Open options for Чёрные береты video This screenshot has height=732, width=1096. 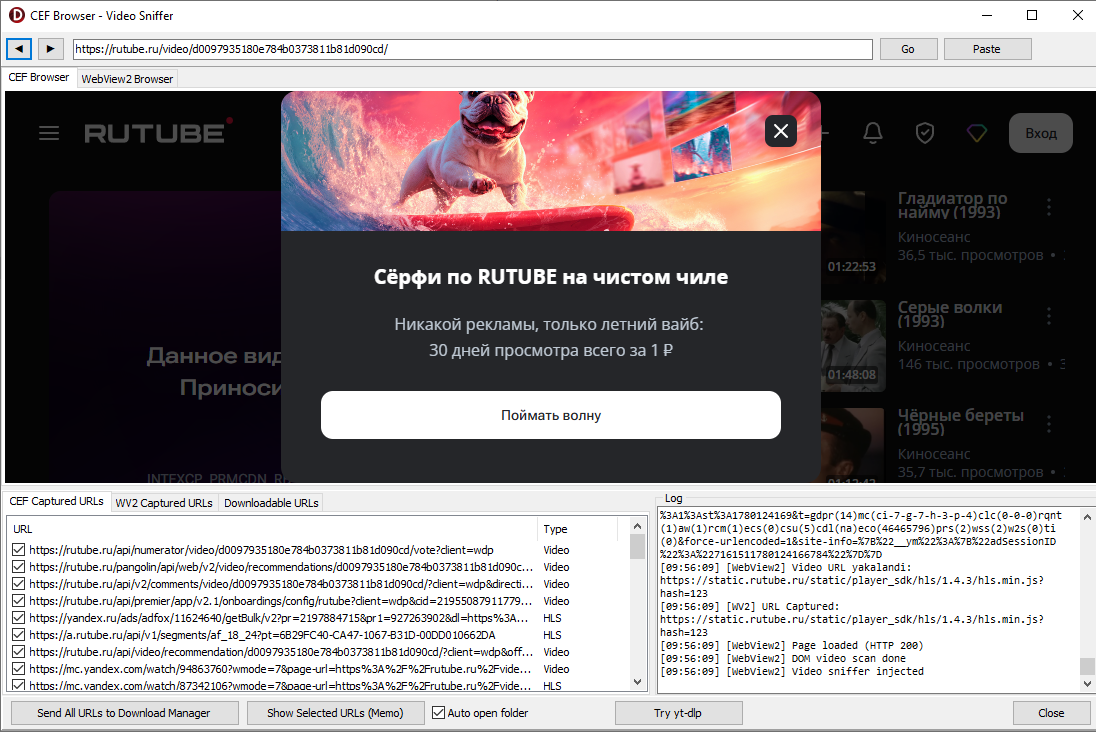tap(1048, 424)
